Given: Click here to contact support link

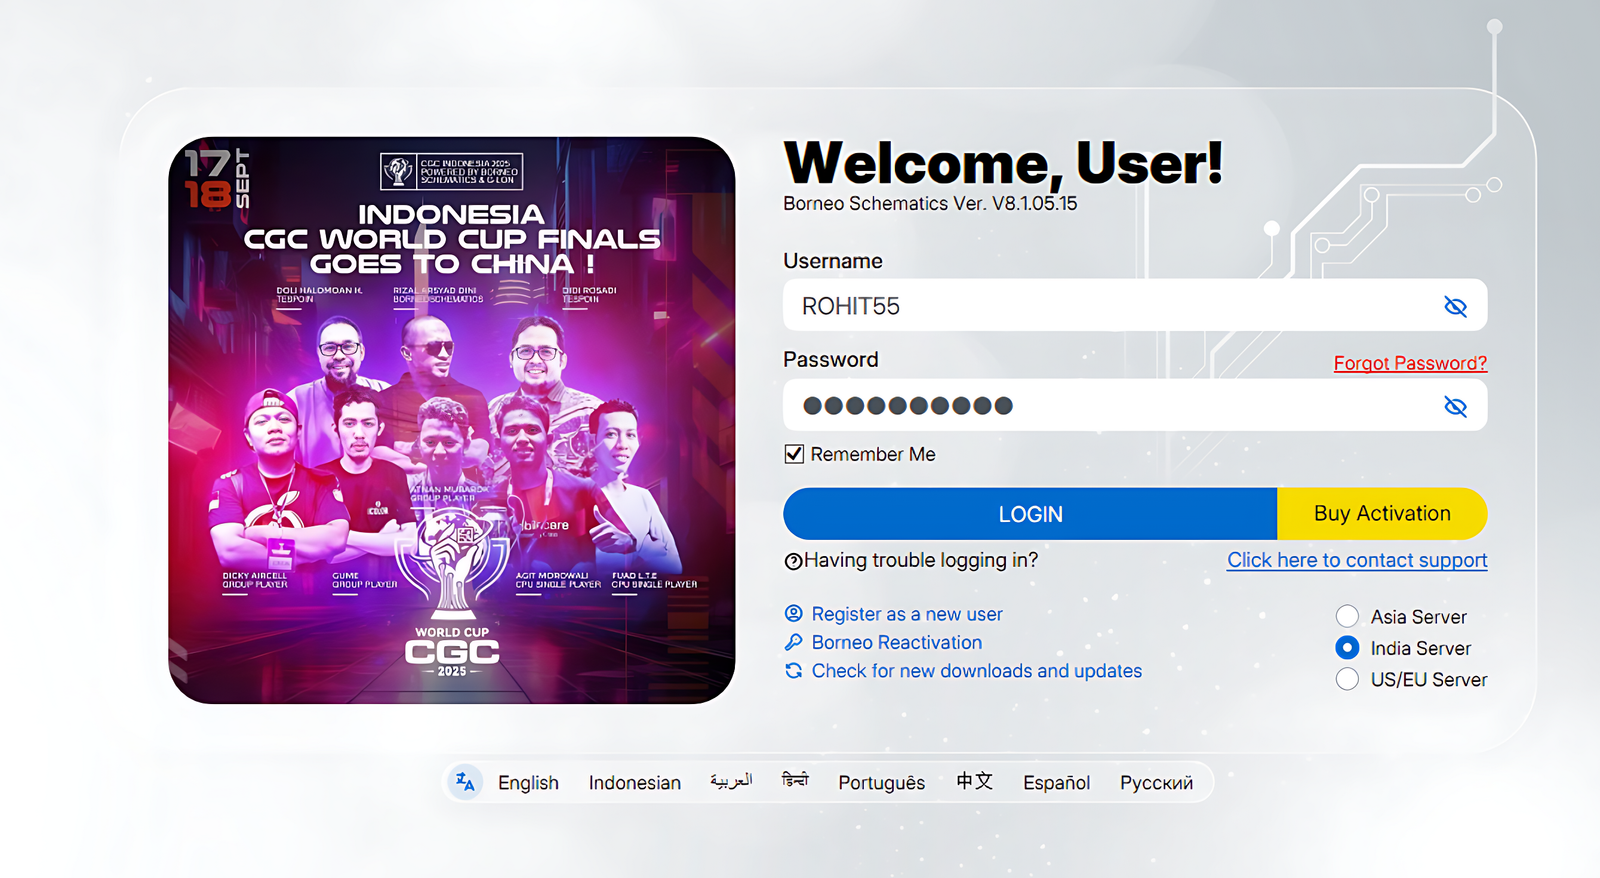Looking at the screenshot, I should [1357, 560].
